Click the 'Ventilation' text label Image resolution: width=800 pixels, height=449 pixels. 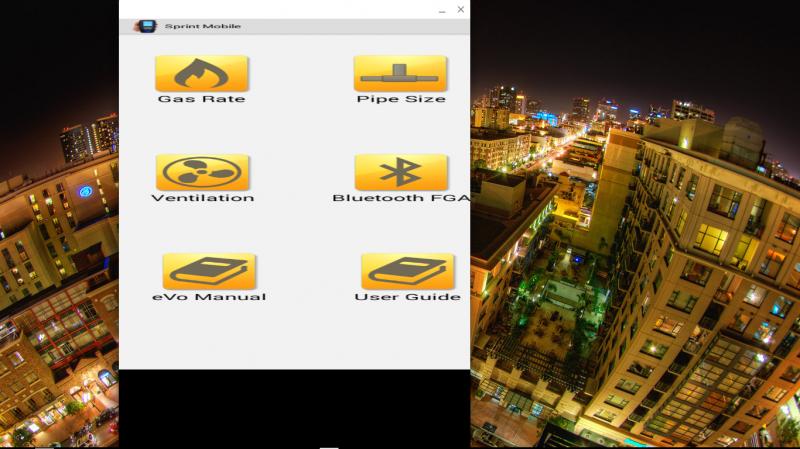202,198
